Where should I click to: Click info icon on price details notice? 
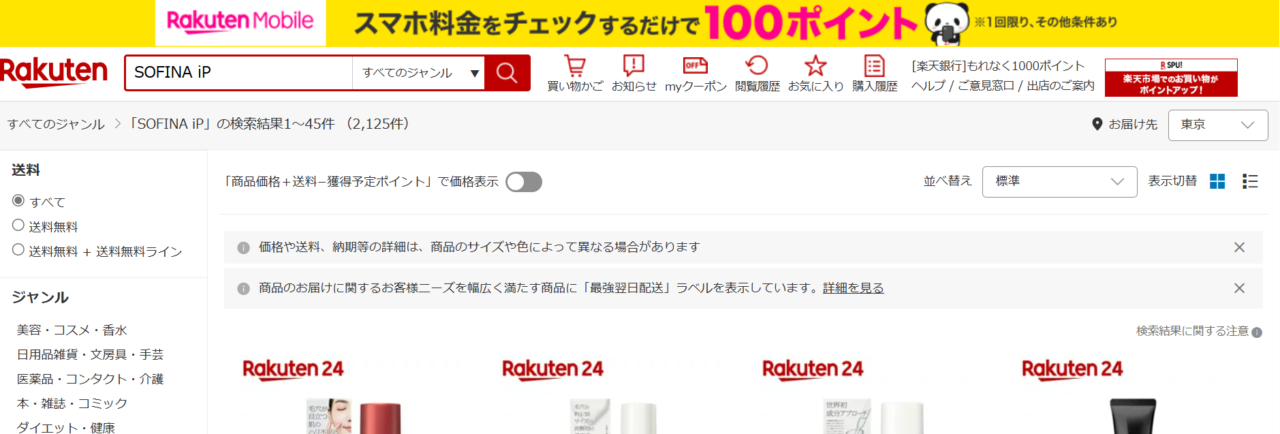pos(243,247)
